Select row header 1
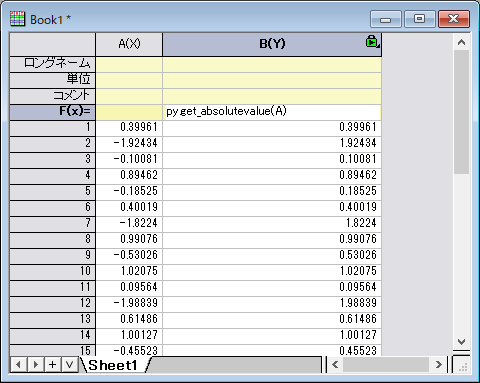 click(53, 128)
